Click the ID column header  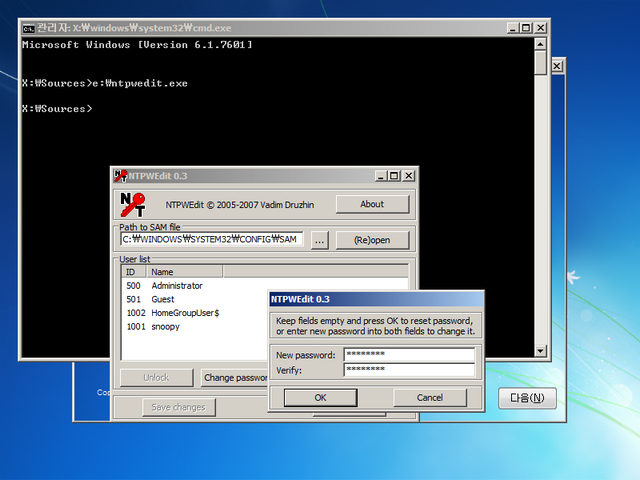coord(134,272)
